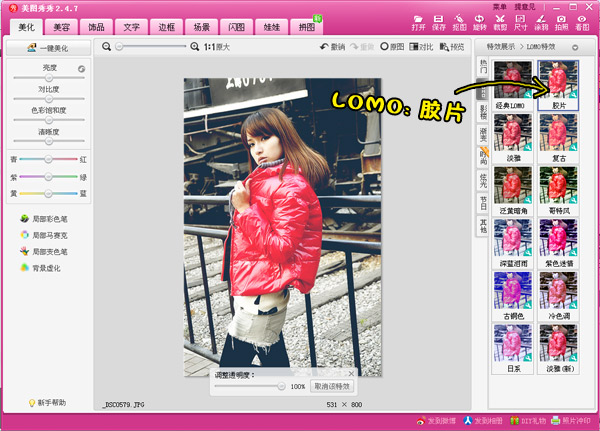
Task: Click the zoom in magnifier icon
Action: tap(195, 47)
